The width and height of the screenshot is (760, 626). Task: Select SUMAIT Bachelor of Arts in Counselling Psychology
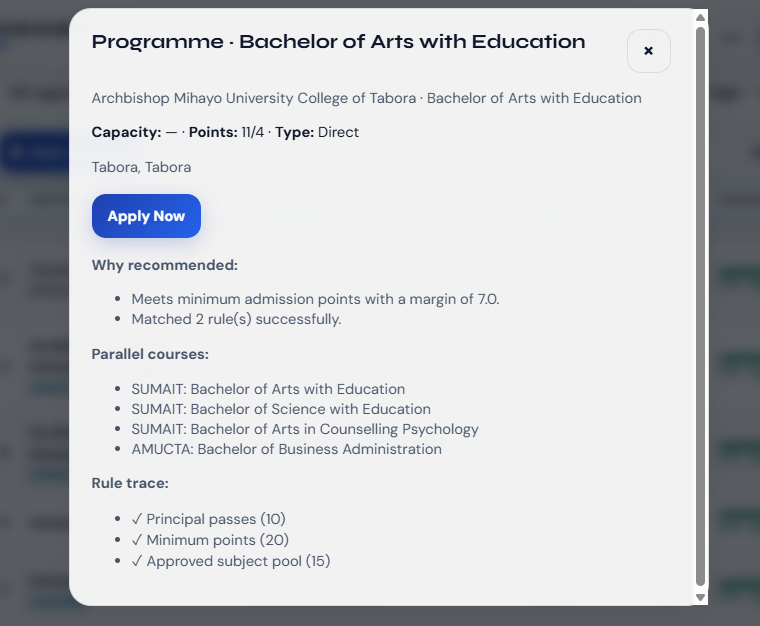coord(305,429)
